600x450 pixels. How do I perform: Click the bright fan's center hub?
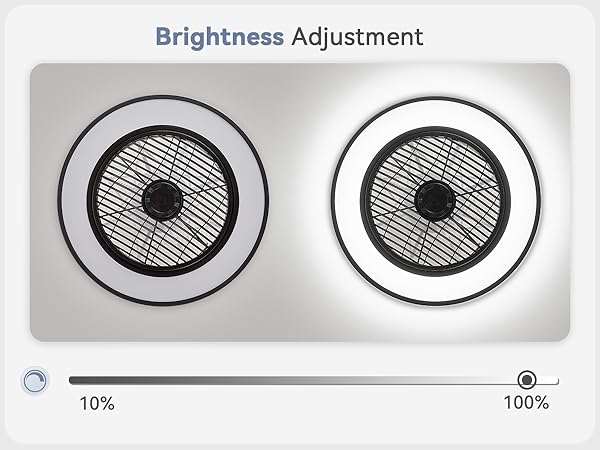point(435,201)
